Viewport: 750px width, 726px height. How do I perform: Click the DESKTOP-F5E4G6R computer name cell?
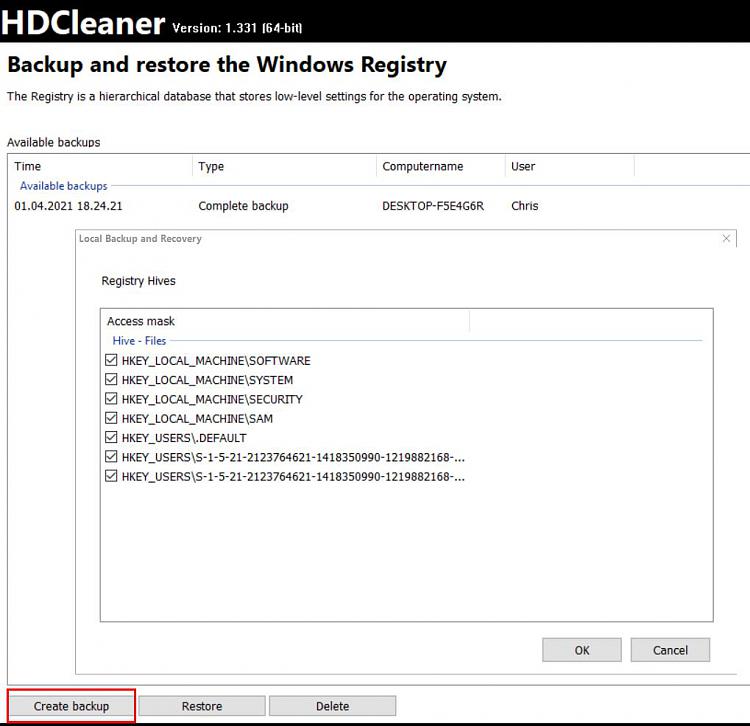[433, 206]
